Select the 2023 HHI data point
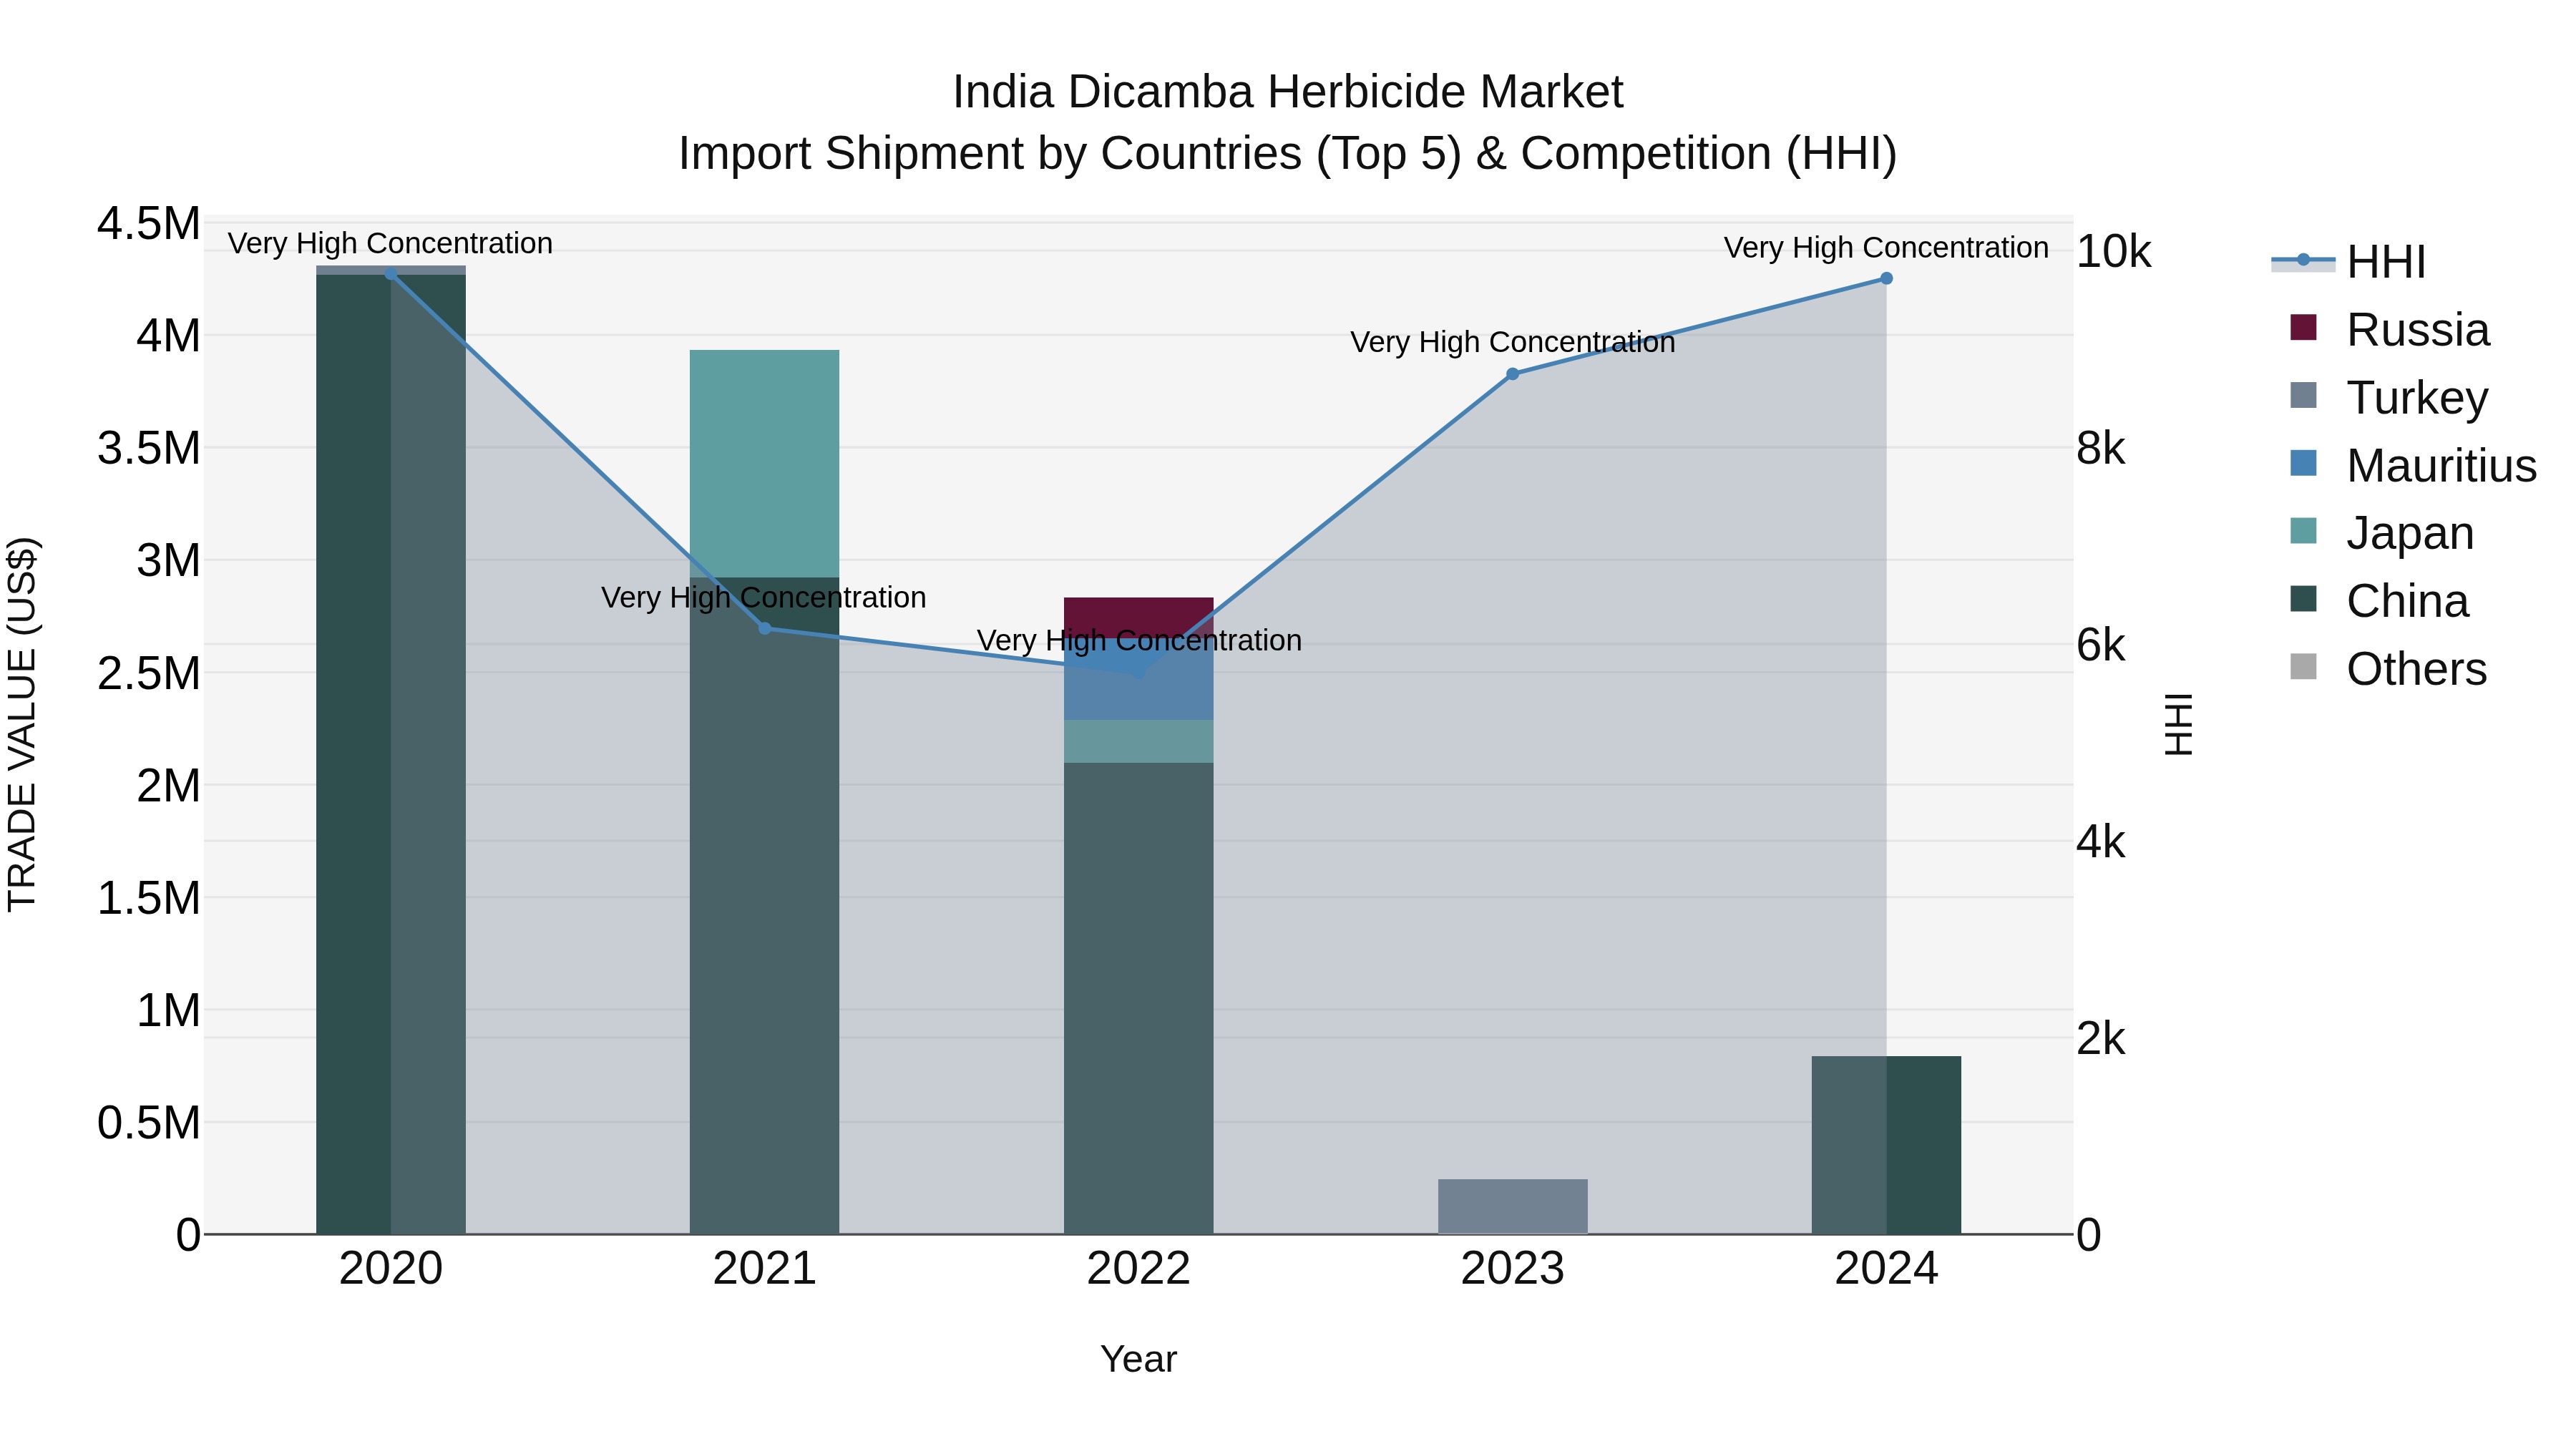 click(1513, 374)
